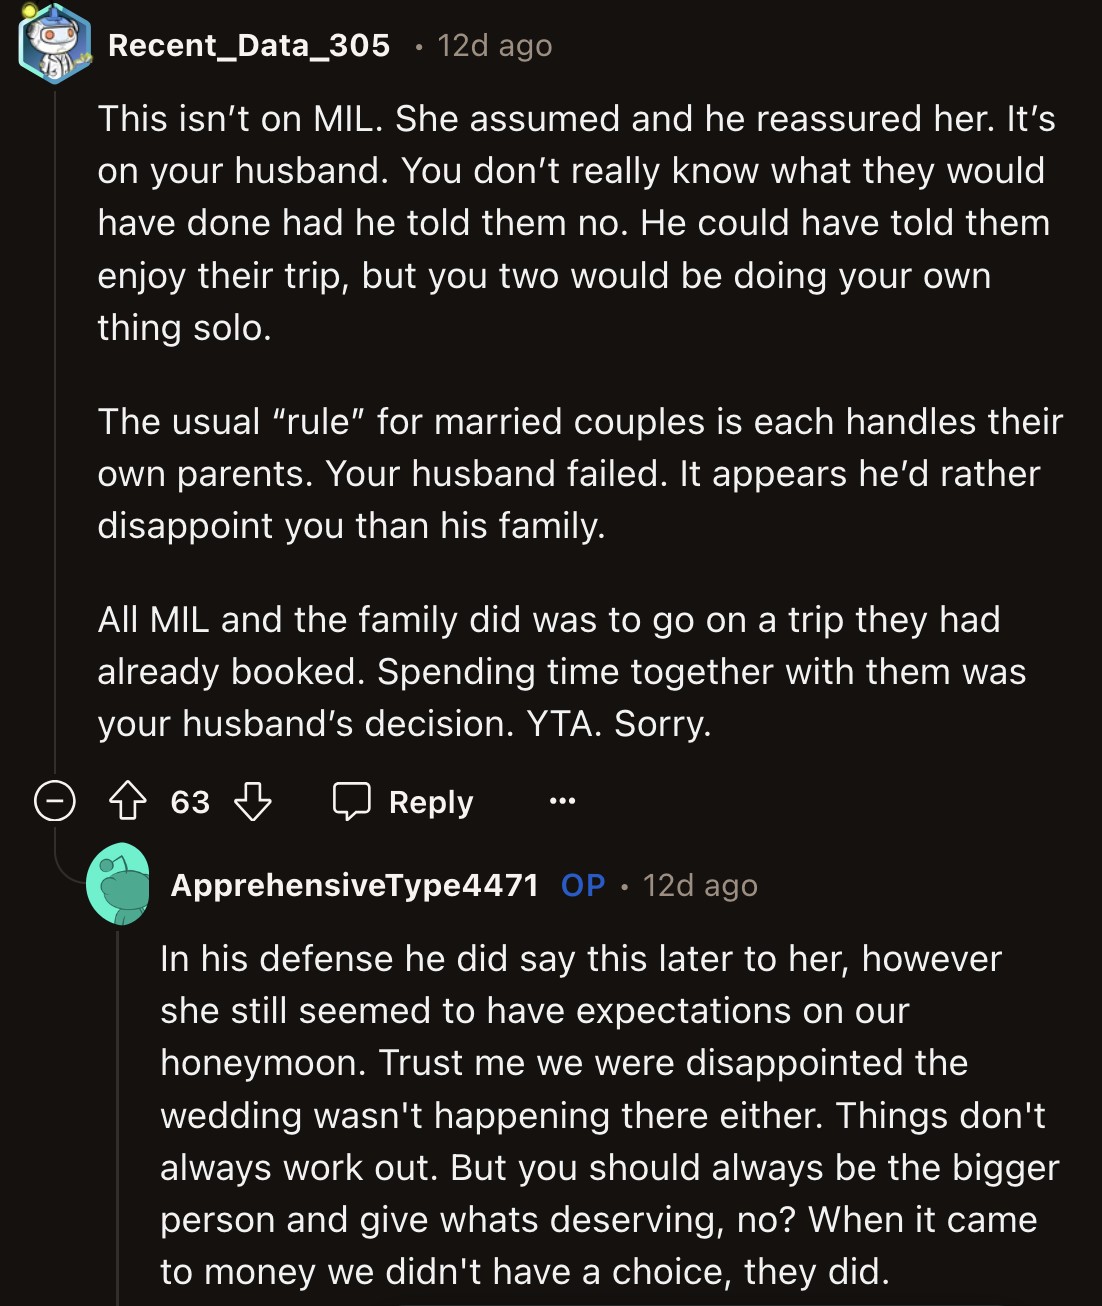This screenshot has height=1306, width=1102.
Task: Toggle collapse state of the parent comment
Action: [53, 801]
